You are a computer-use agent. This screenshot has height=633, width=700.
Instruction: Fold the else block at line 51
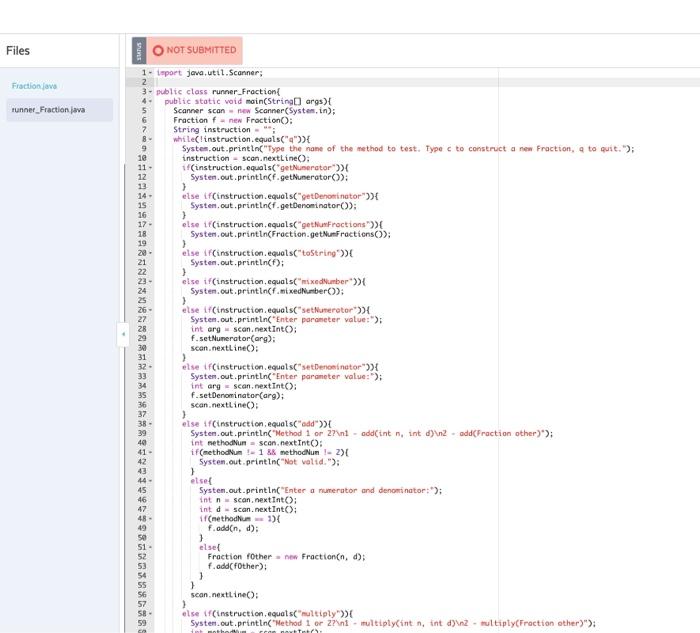point(150,547)
